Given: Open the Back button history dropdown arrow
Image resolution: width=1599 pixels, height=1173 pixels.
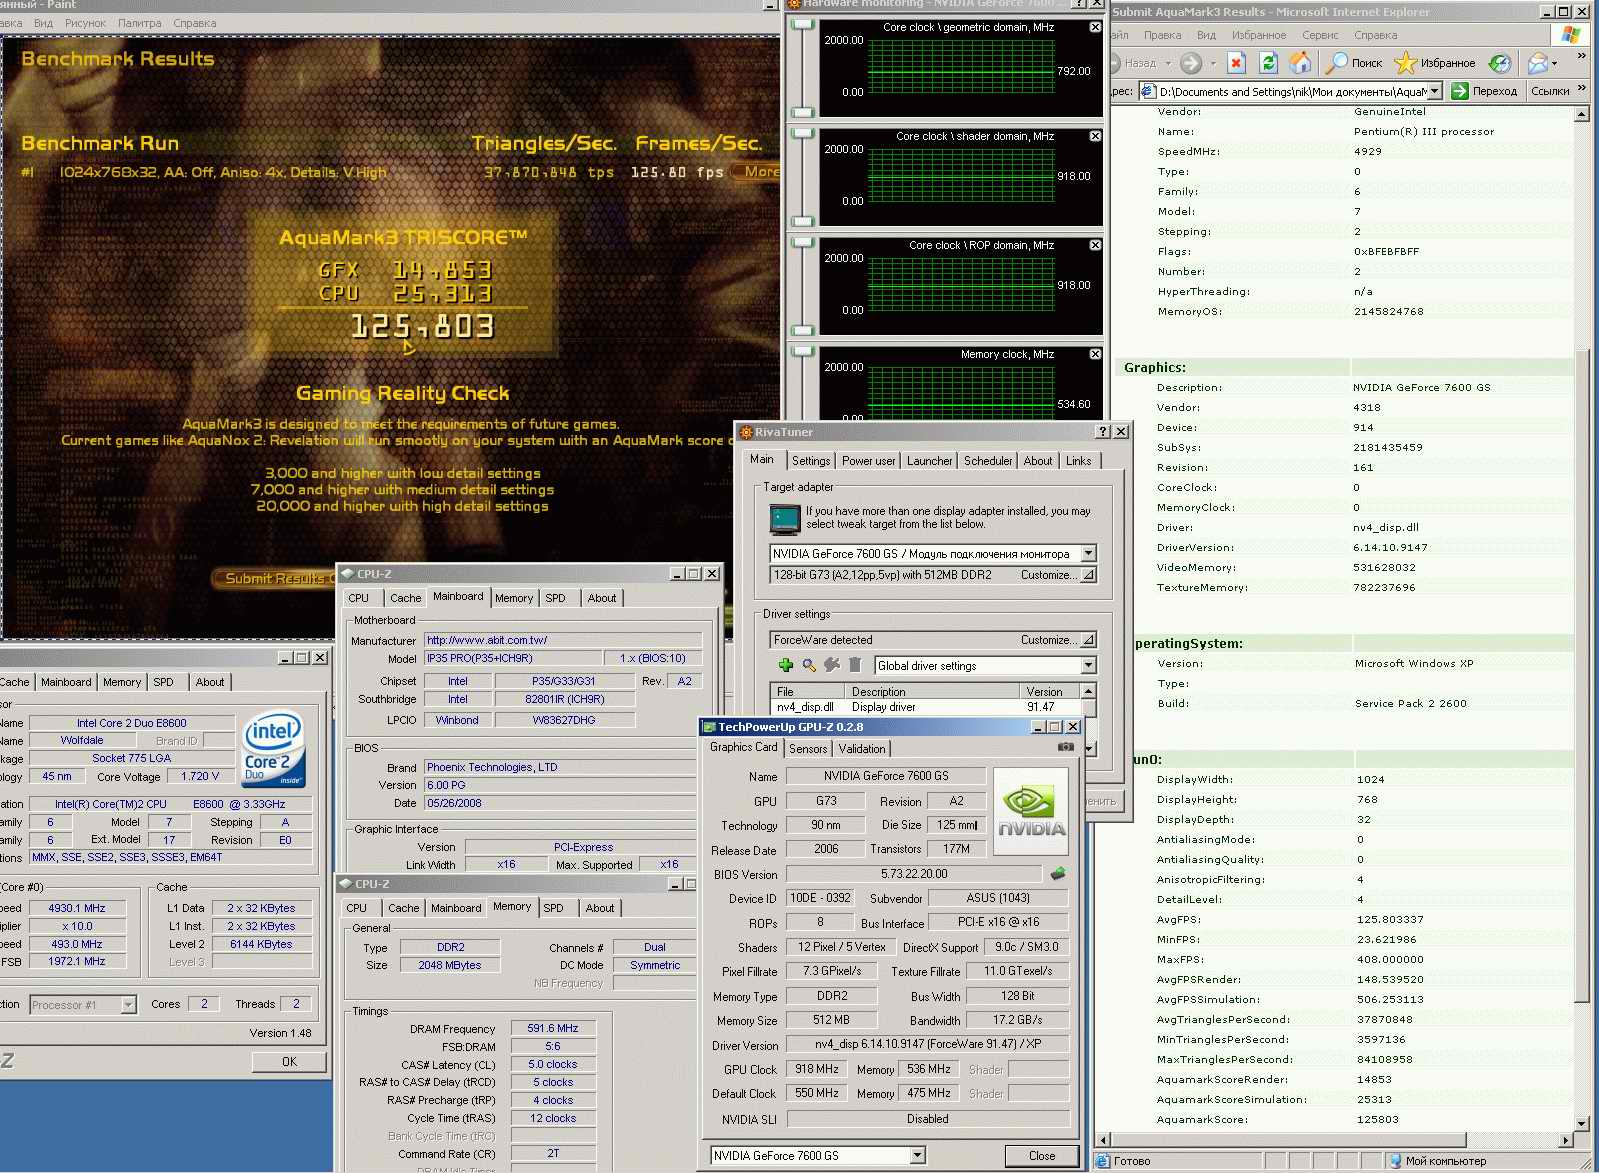Looking at the screenshot, I should point(1168,63).
